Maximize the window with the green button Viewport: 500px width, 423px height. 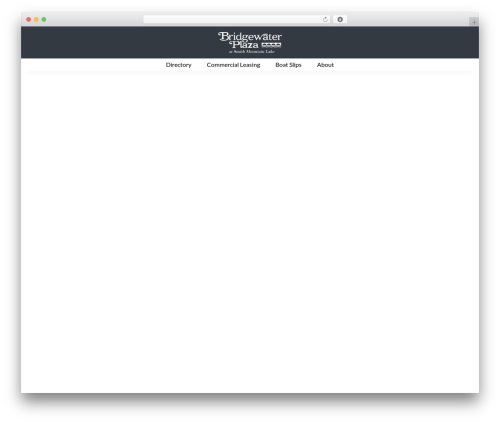[44, 20]
